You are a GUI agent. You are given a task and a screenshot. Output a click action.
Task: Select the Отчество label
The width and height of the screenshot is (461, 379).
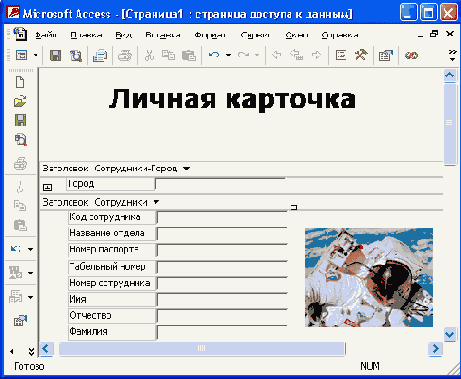pyautogui.click(x=112, y=315)
